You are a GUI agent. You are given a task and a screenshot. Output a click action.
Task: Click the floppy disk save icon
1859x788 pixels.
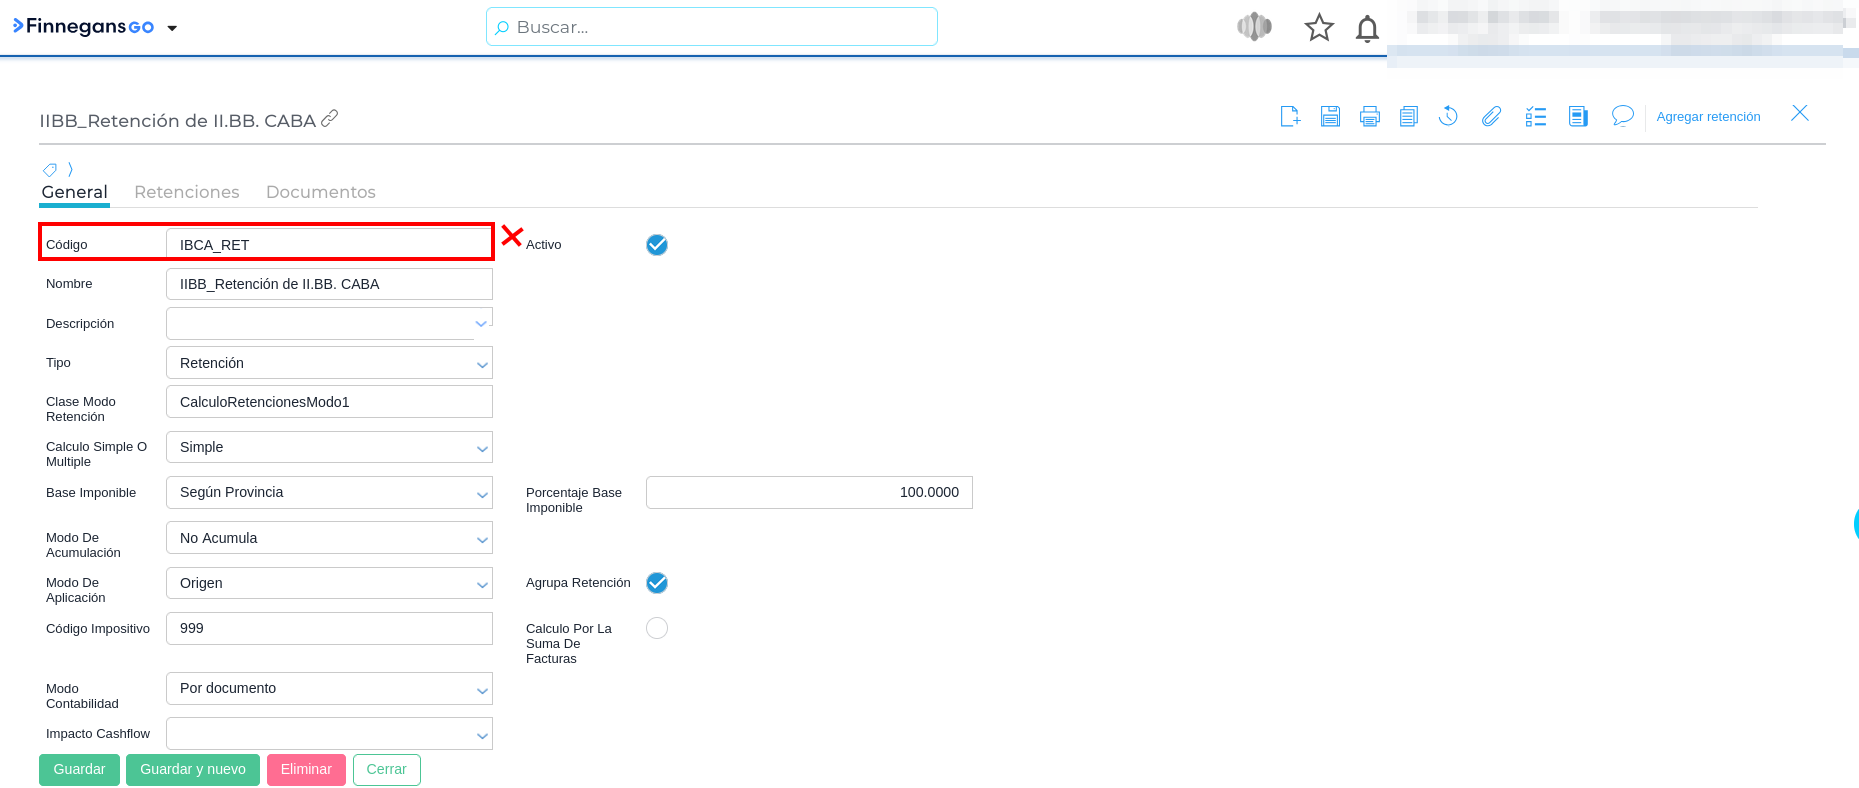point(1330,117)
